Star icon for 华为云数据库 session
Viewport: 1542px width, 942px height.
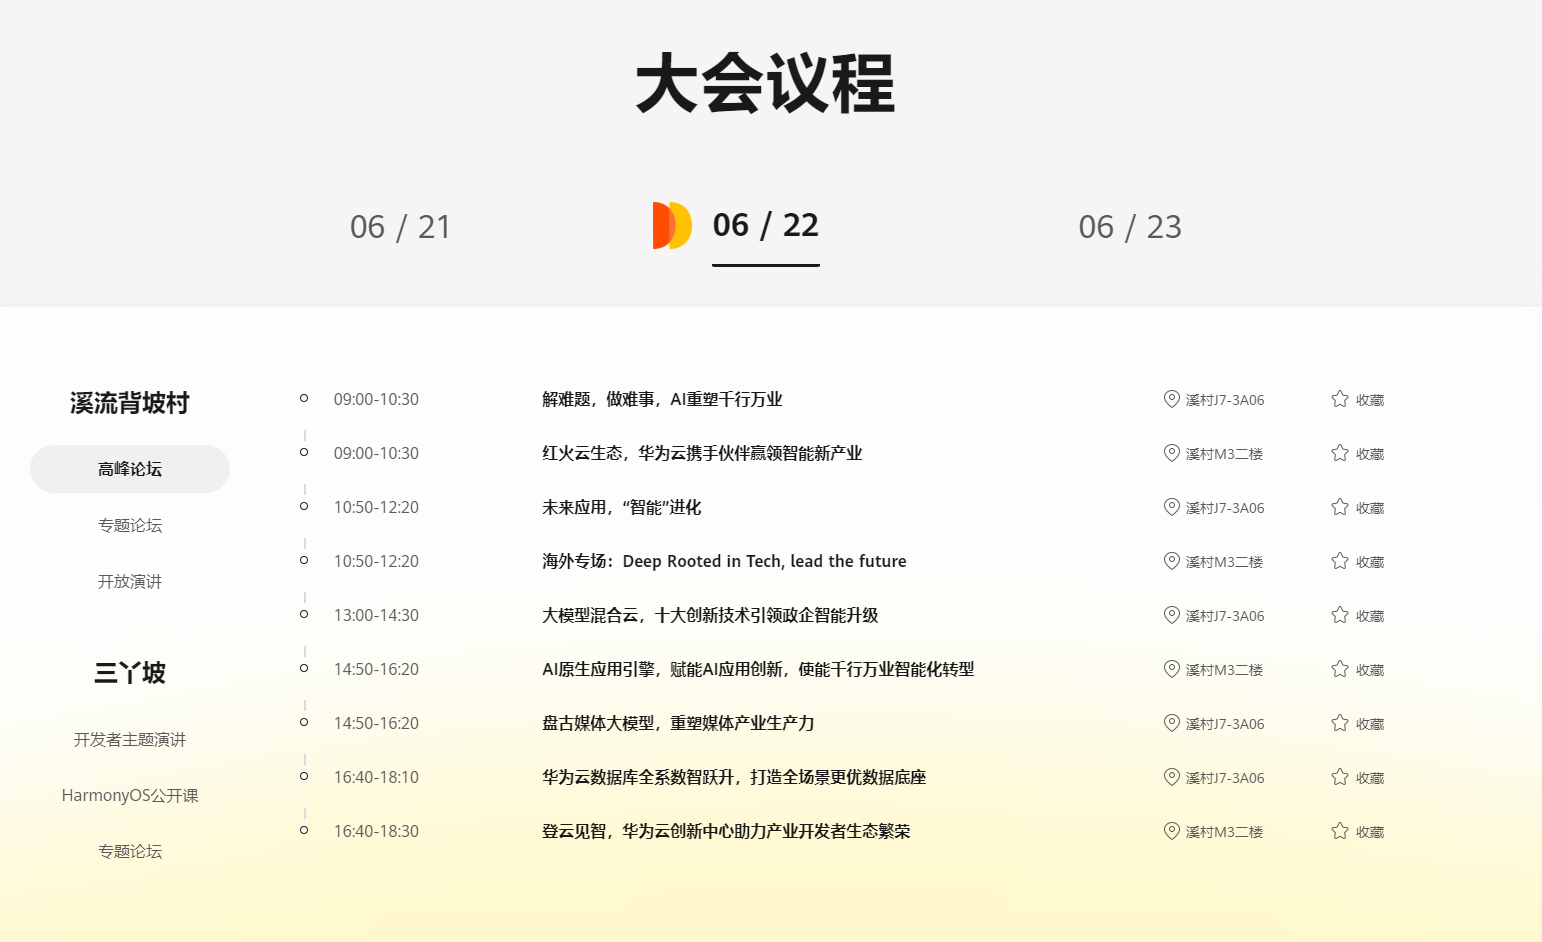point(1340,777)
